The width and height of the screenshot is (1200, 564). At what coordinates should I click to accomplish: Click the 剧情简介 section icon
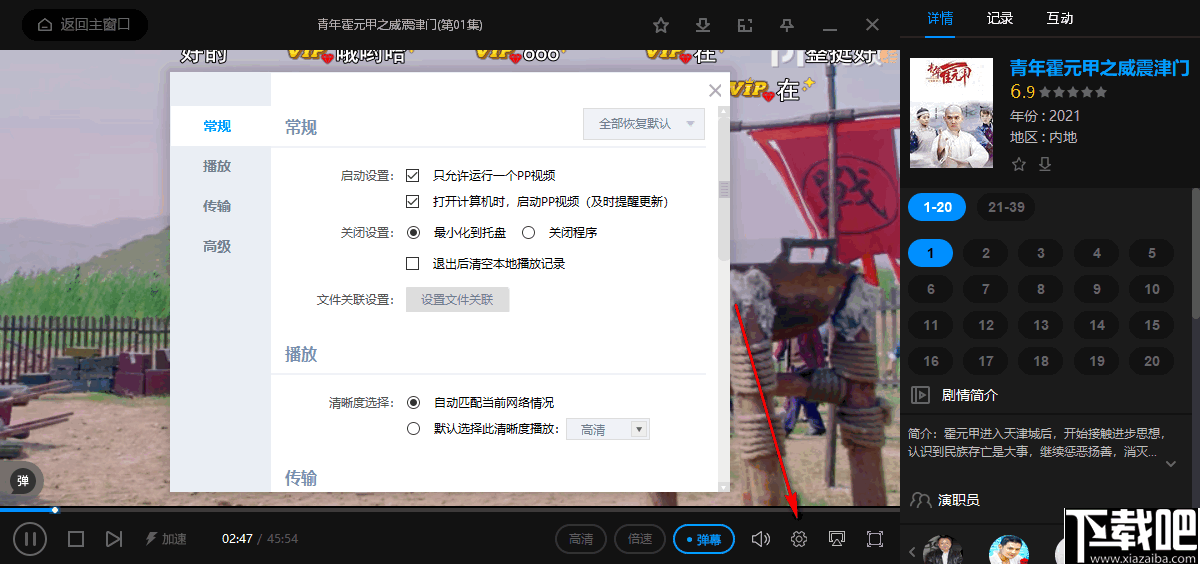[921, 395]
